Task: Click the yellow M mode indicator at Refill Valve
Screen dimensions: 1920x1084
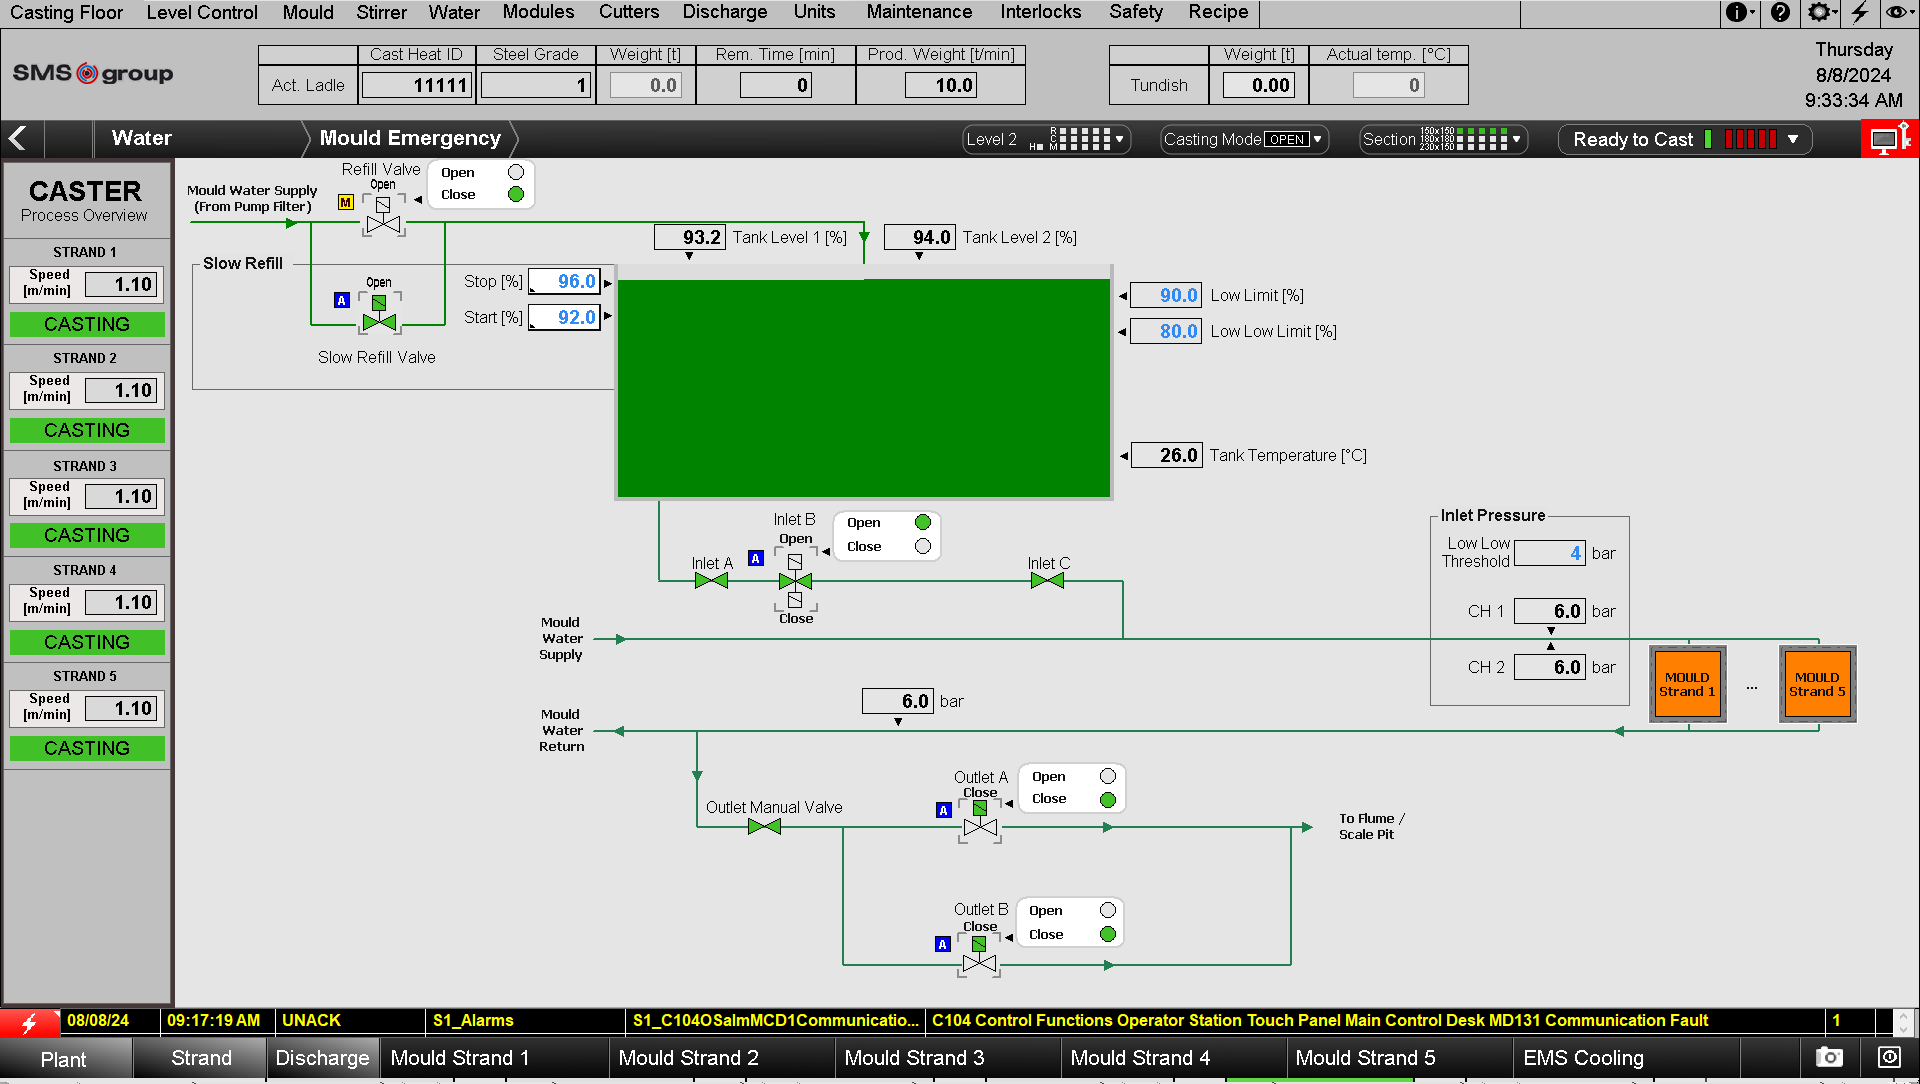Action: [346, 203]
